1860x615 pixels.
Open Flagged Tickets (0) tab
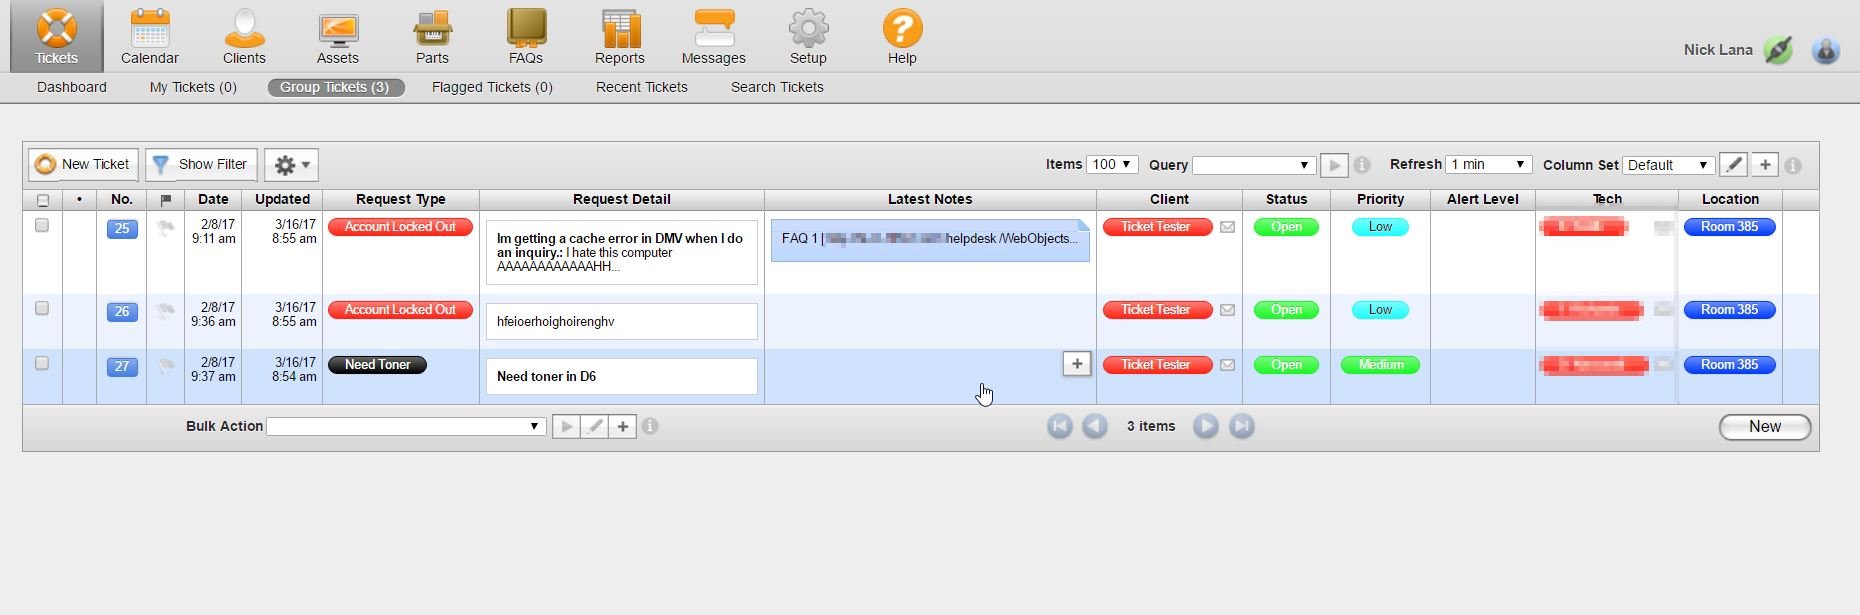tap(492, 87)
